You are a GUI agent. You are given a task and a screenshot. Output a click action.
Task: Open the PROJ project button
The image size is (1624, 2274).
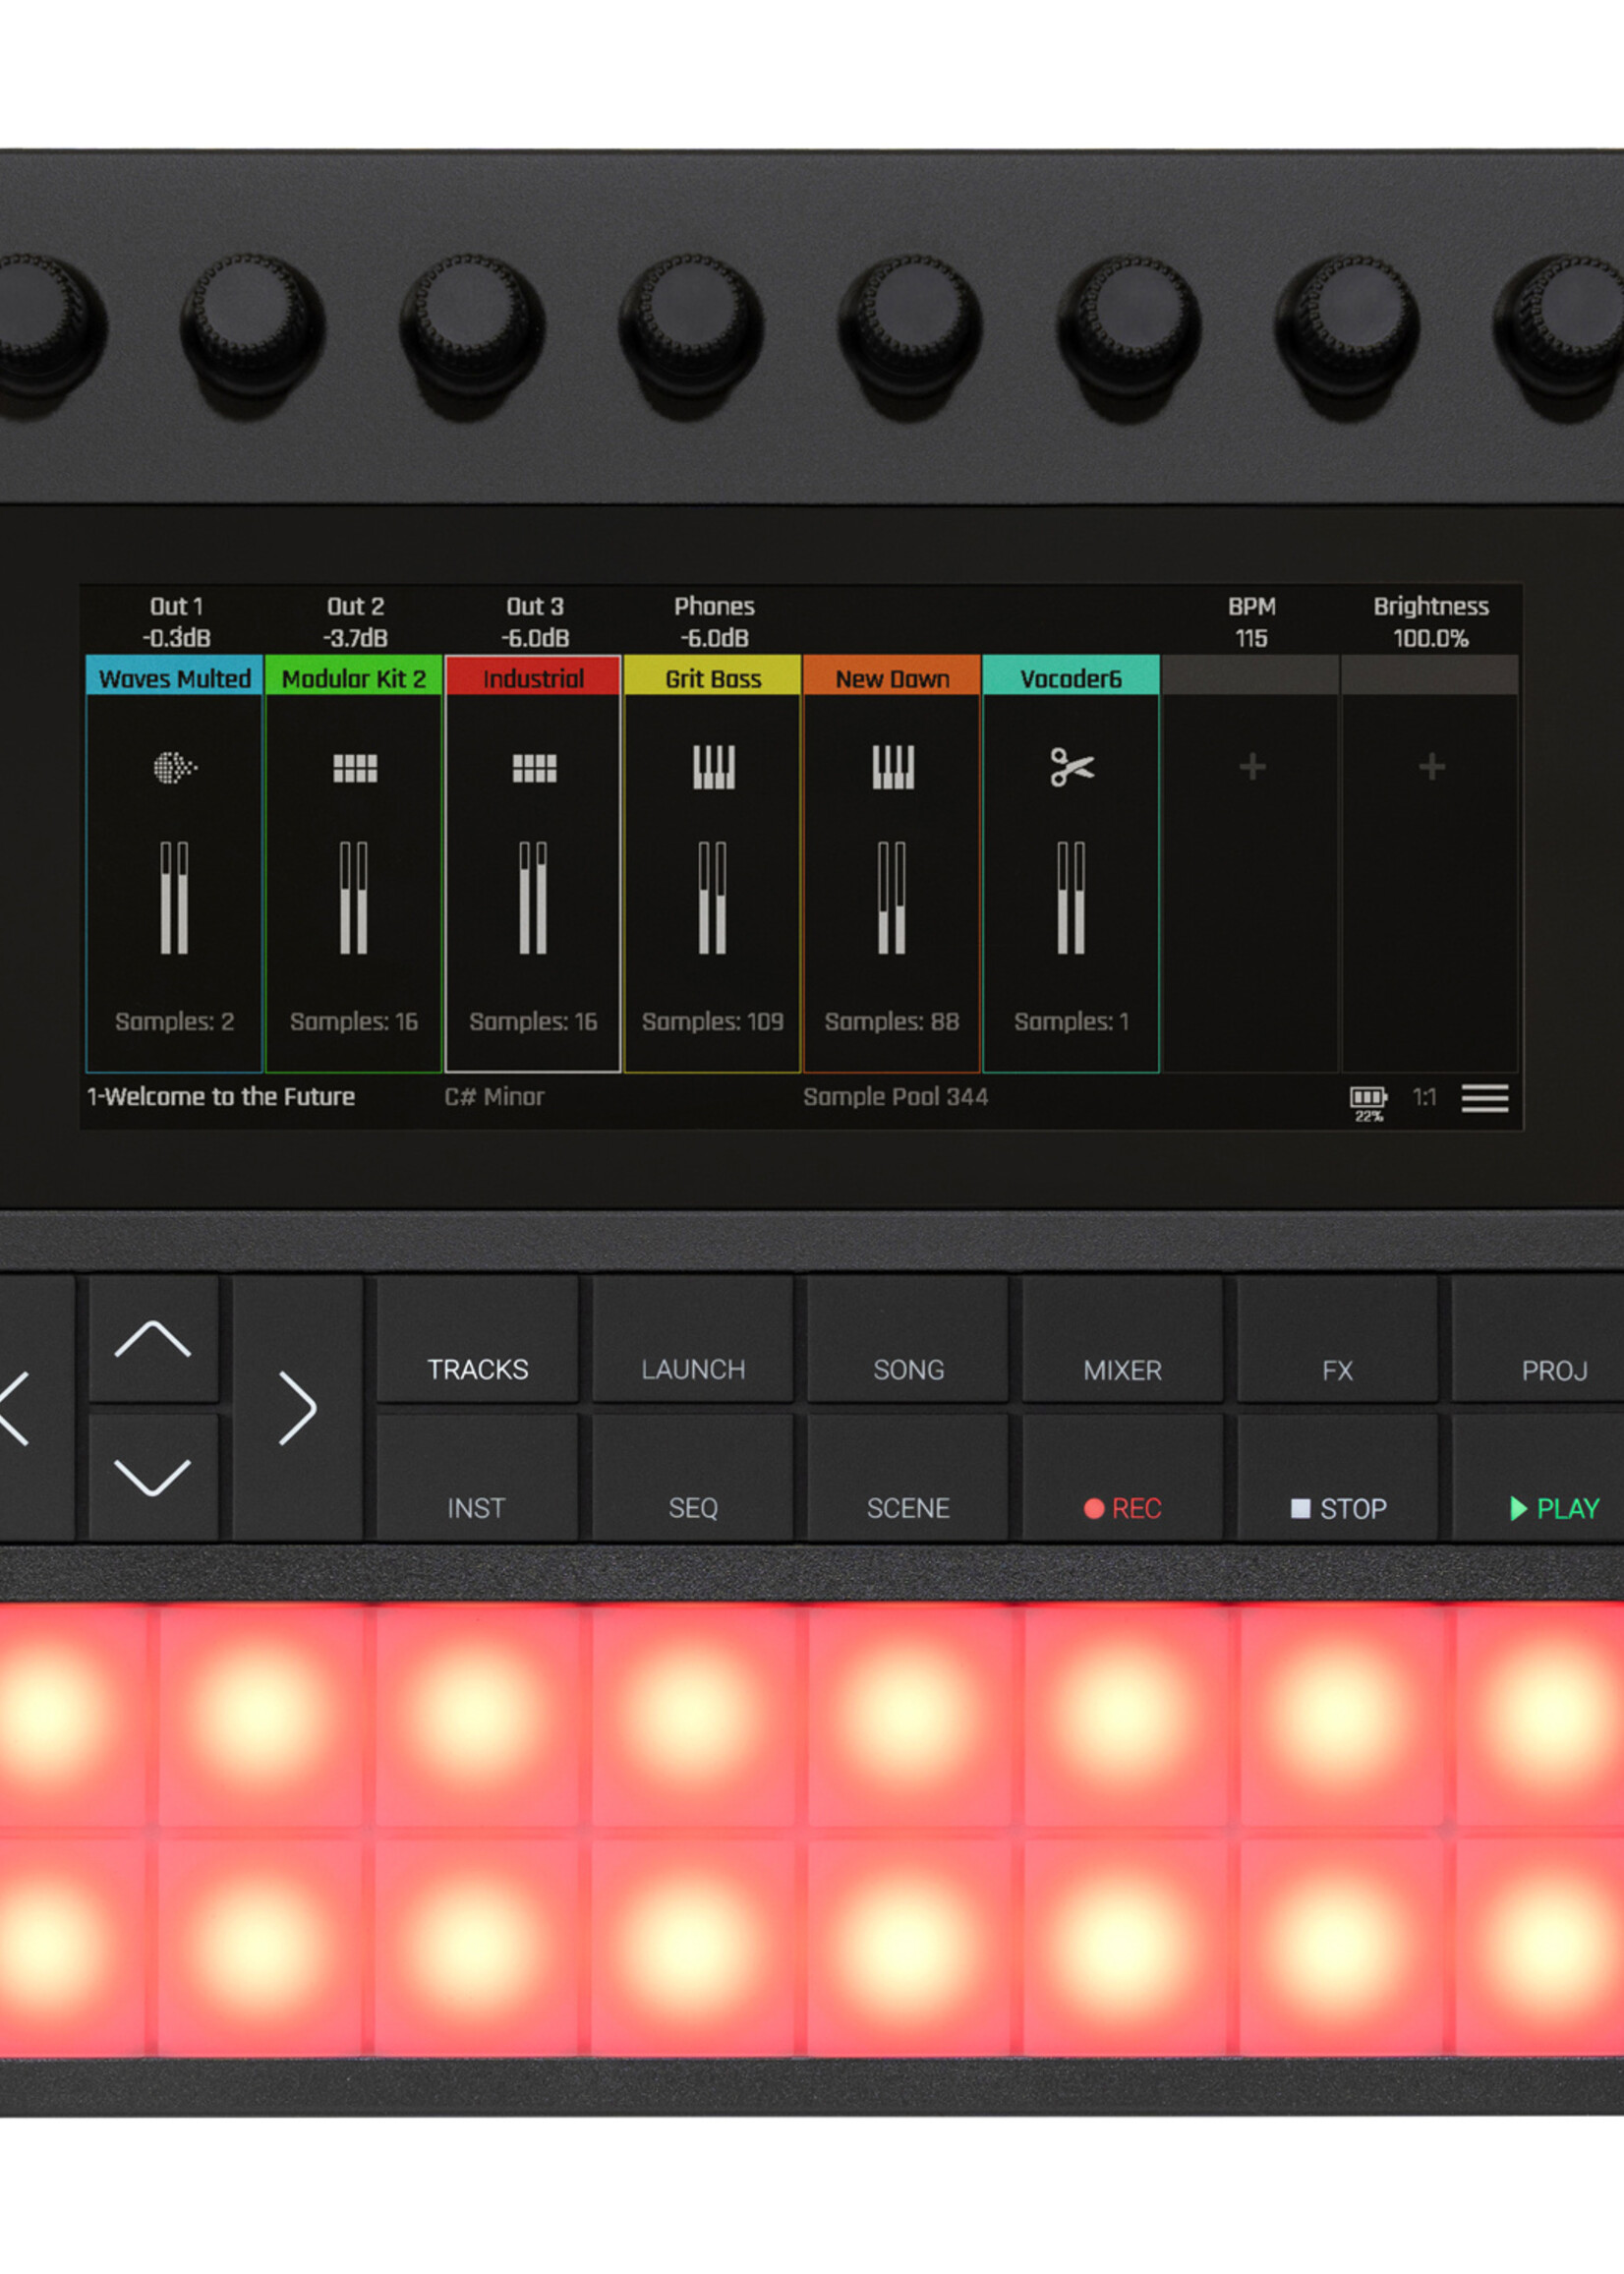[x=1540, y=1339]
